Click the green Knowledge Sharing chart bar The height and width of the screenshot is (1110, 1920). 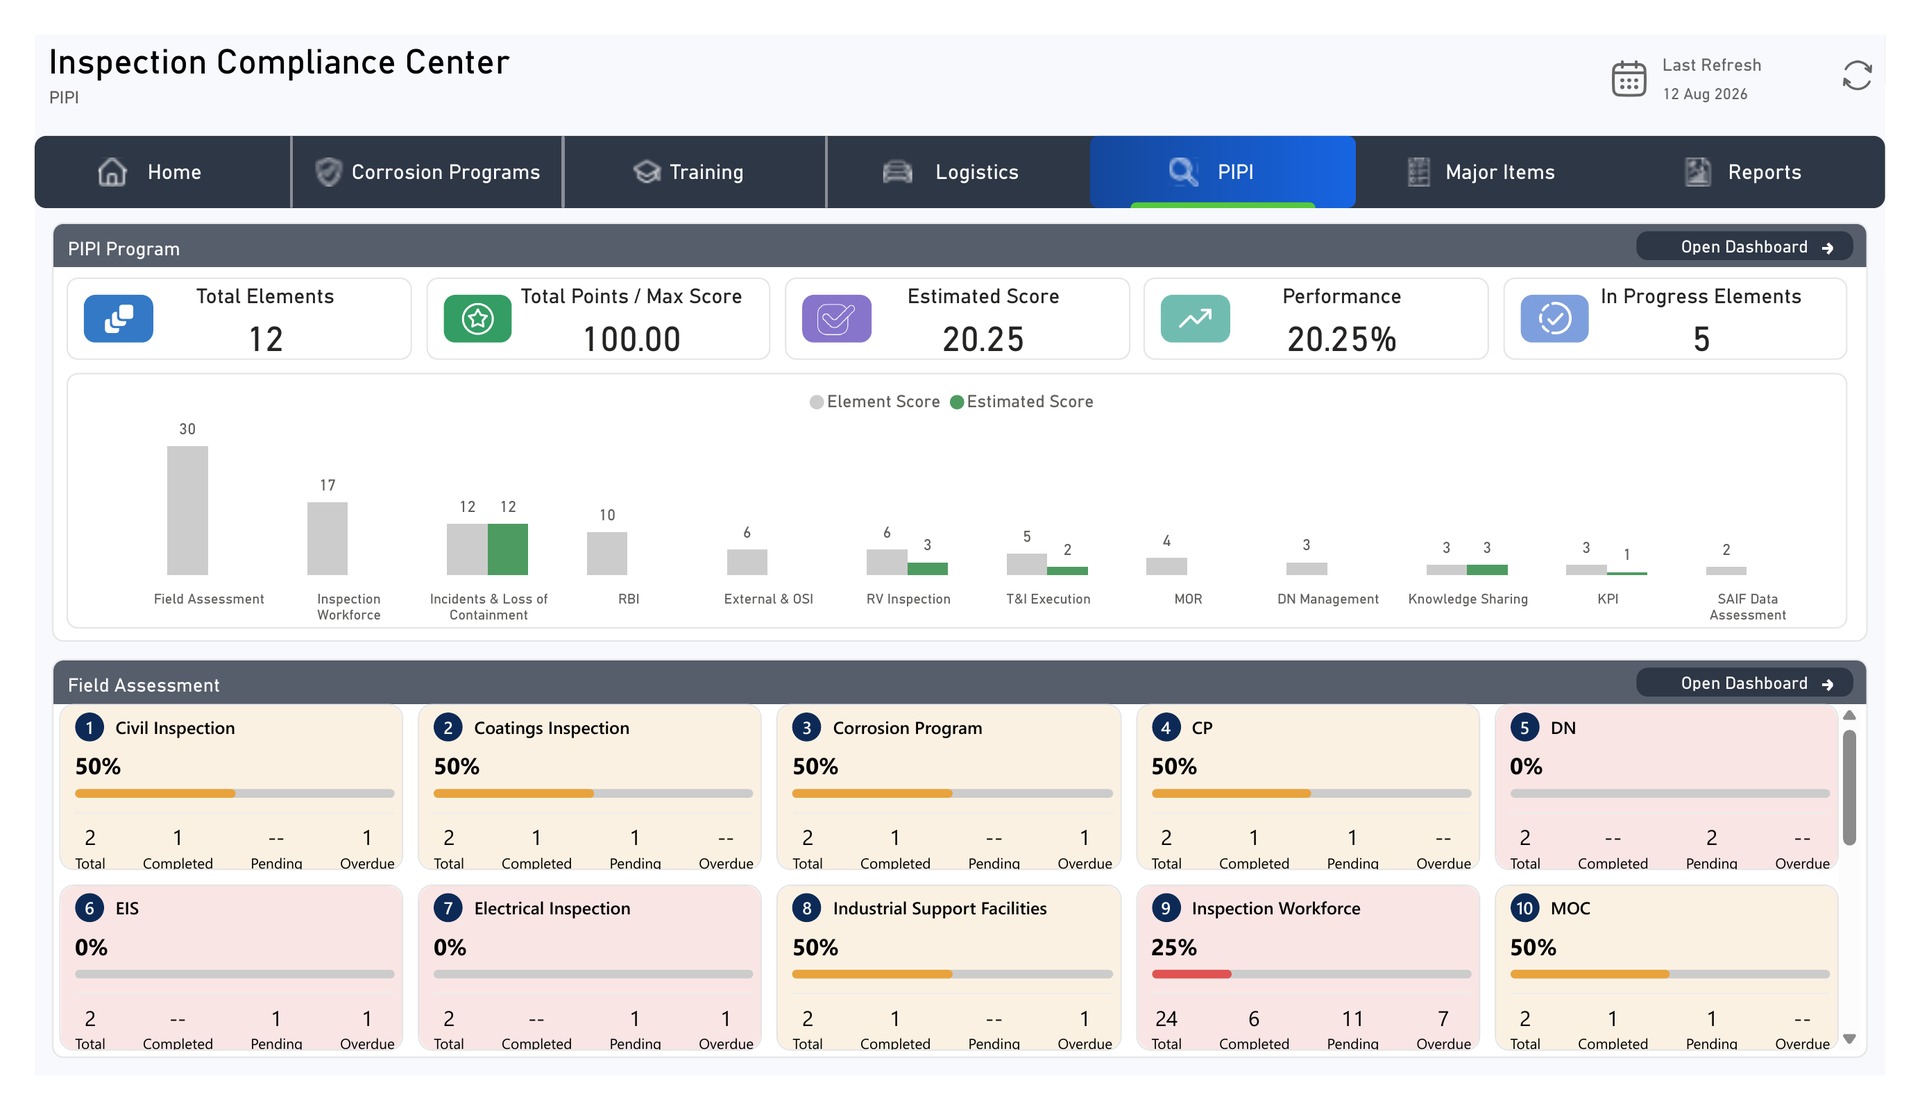(x=1487, y=570)
